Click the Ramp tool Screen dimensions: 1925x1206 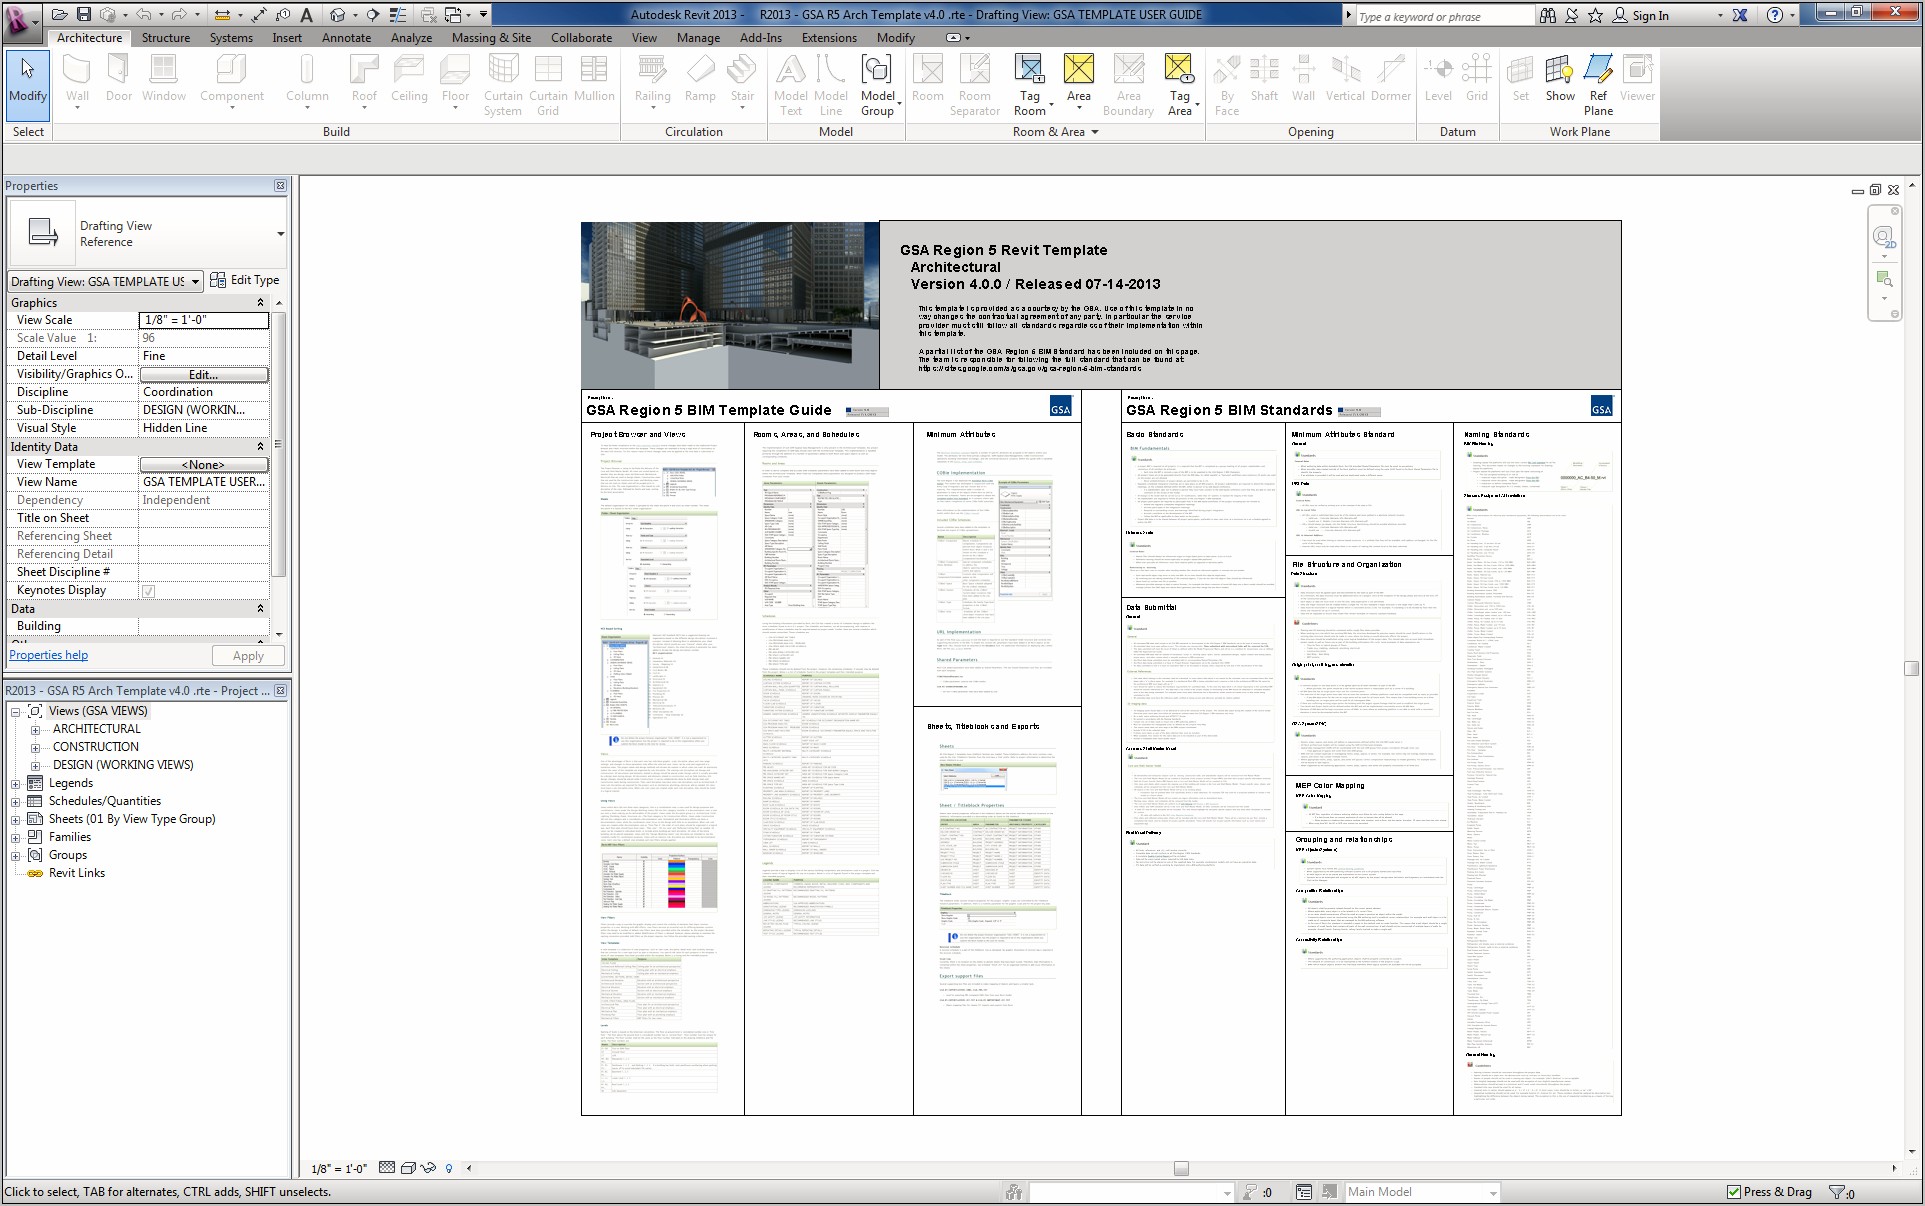pos(700,79)
